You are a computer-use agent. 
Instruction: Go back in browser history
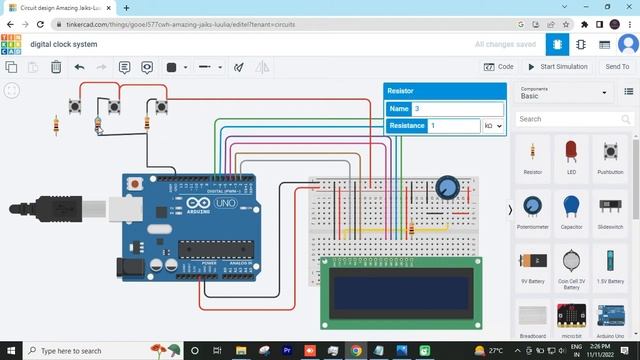click(11, 24)
